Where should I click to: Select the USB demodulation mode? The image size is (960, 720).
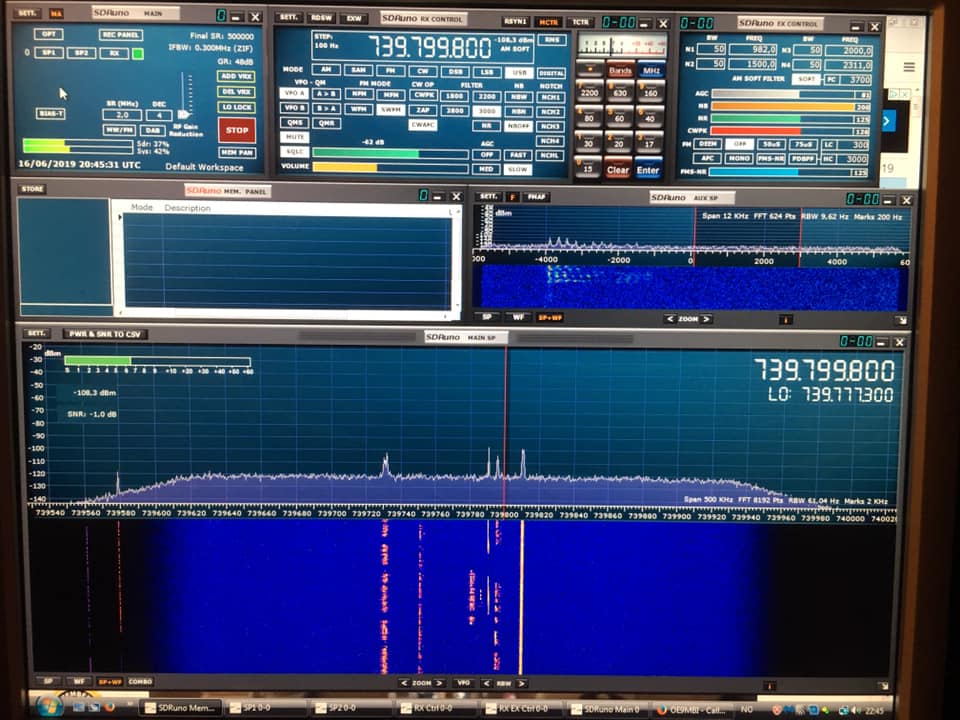(518, 72)
